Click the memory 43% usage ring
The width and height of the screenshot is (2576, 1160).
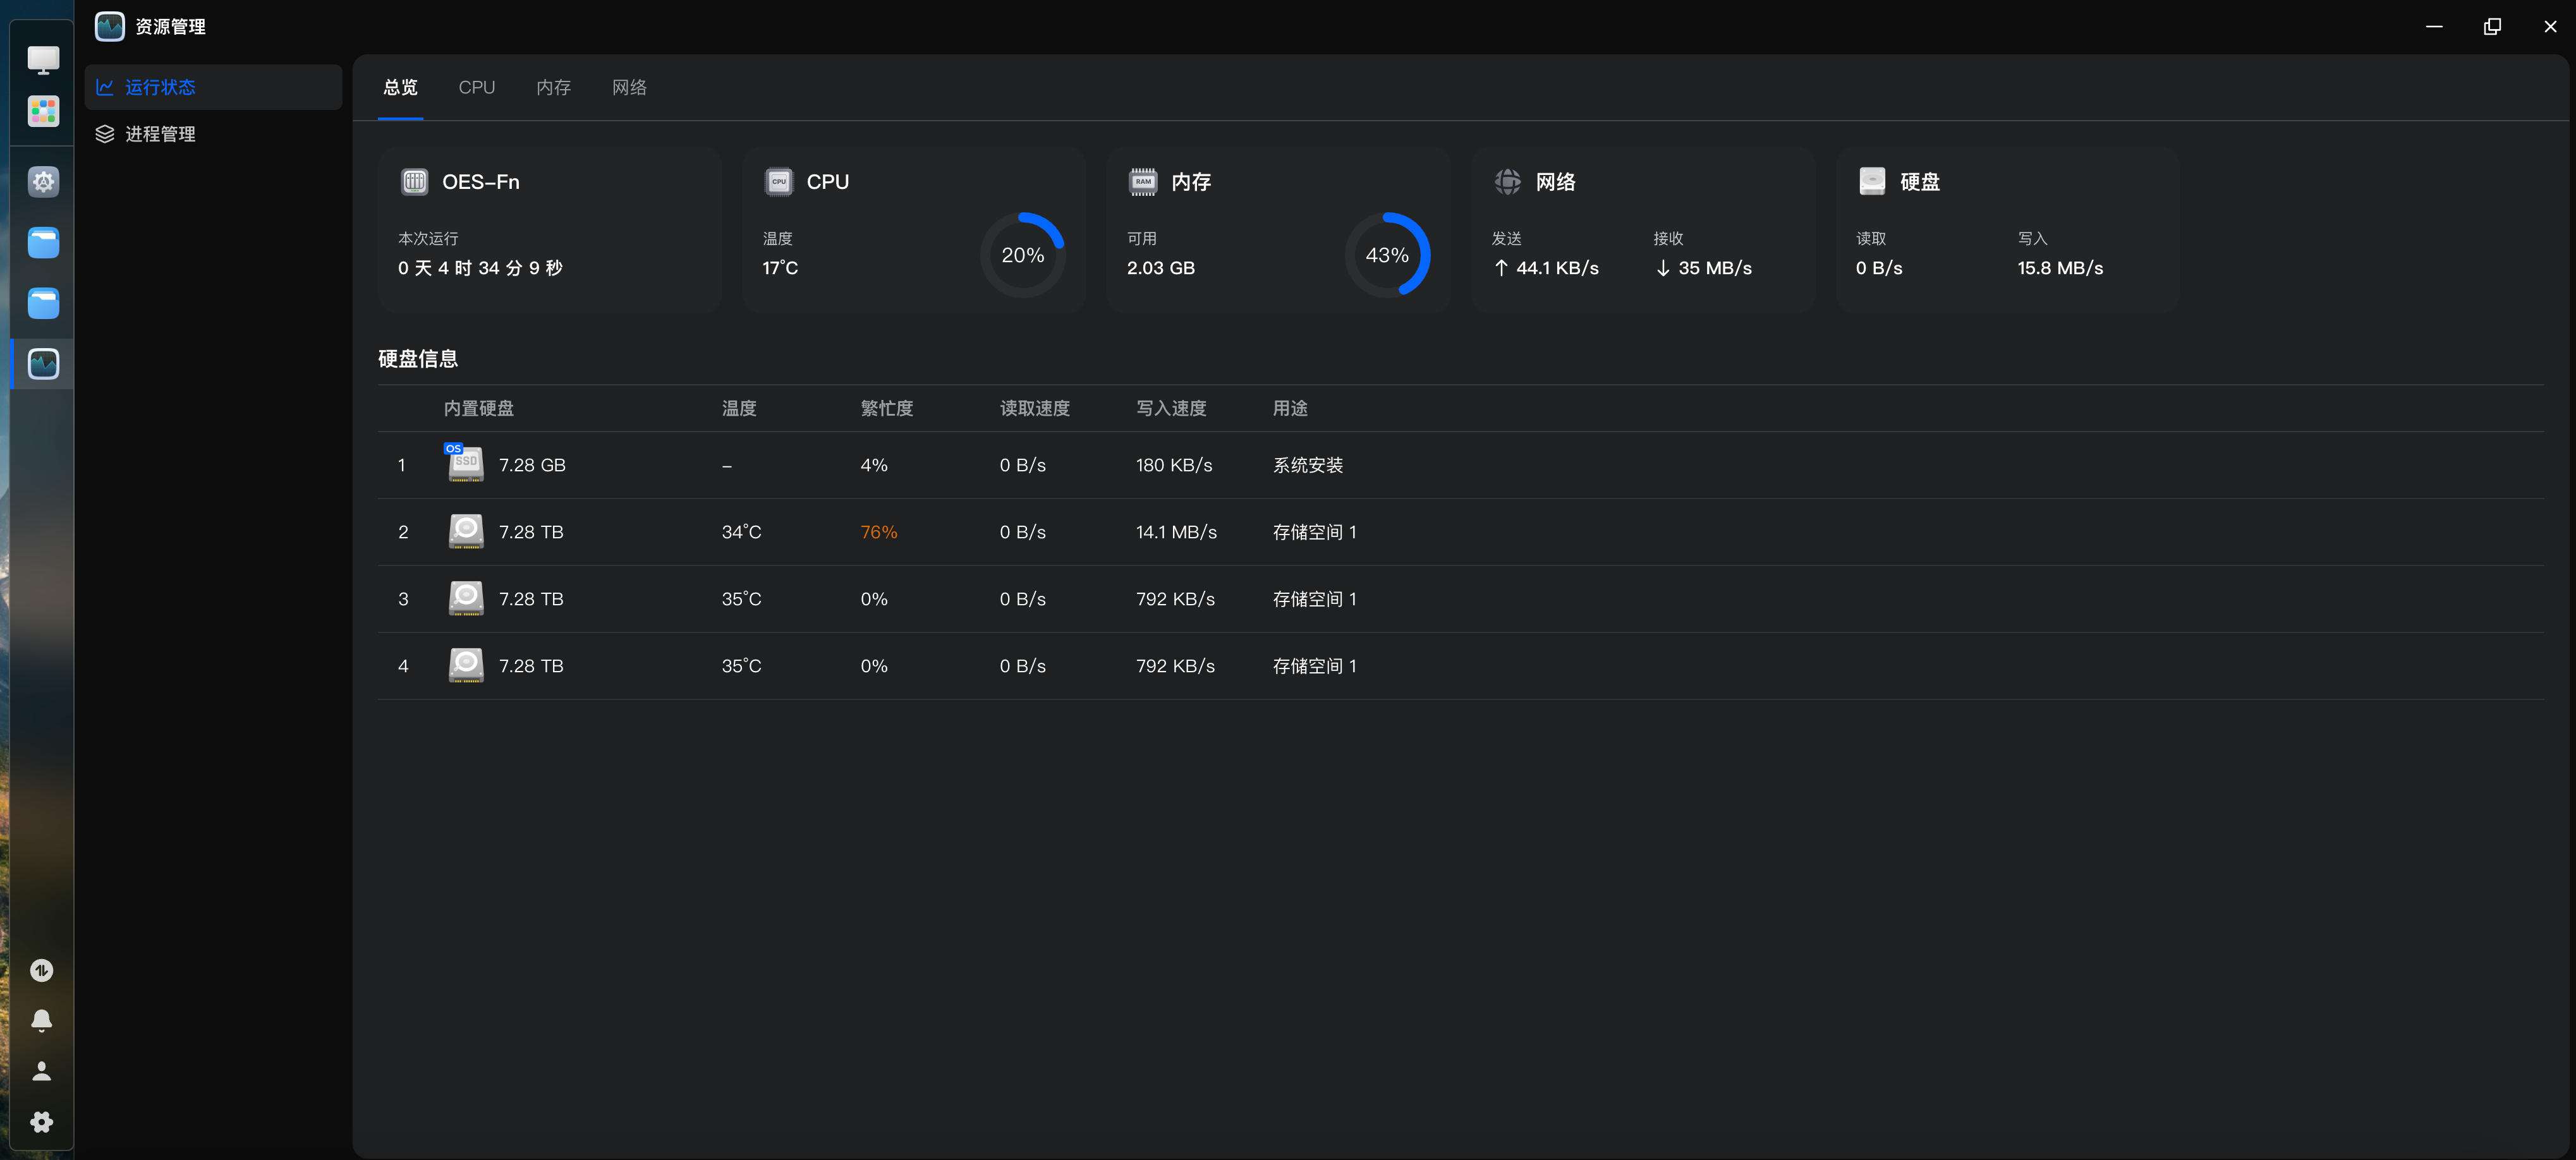pyautogui.click(x=1386, y=255)
